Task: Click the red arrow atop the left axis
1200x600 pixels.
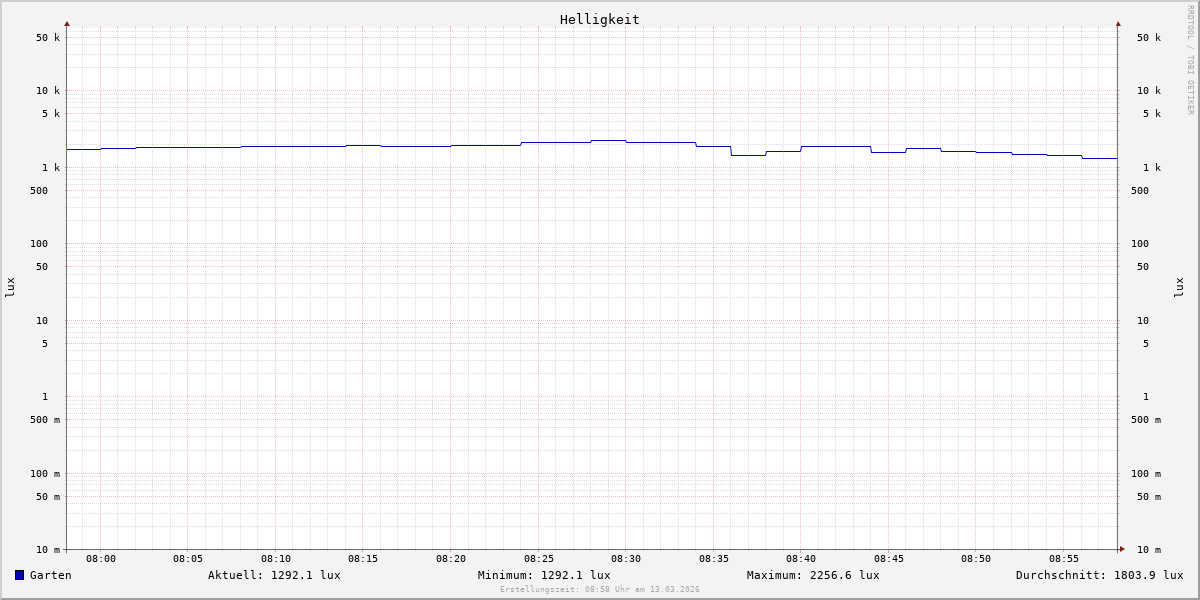Action: (x=67, y=23)
